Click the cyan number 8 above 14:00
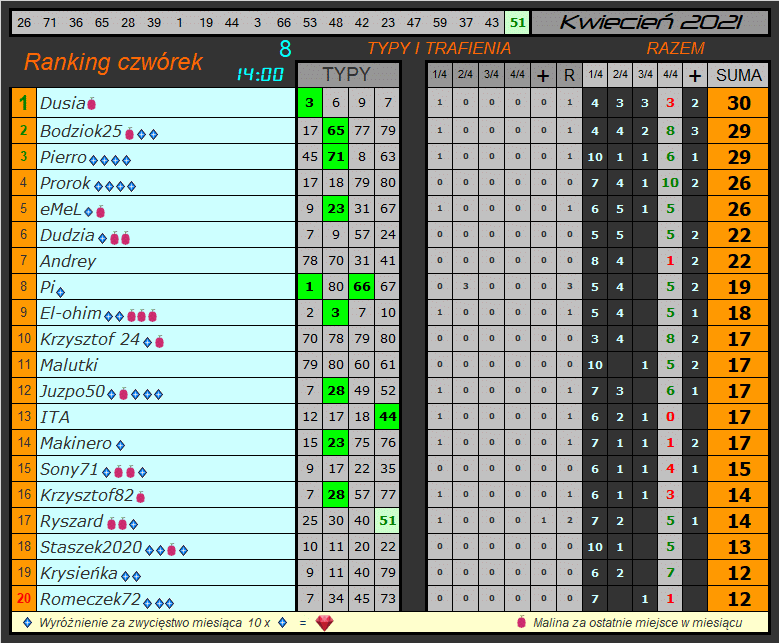 [x=285, y=49]
